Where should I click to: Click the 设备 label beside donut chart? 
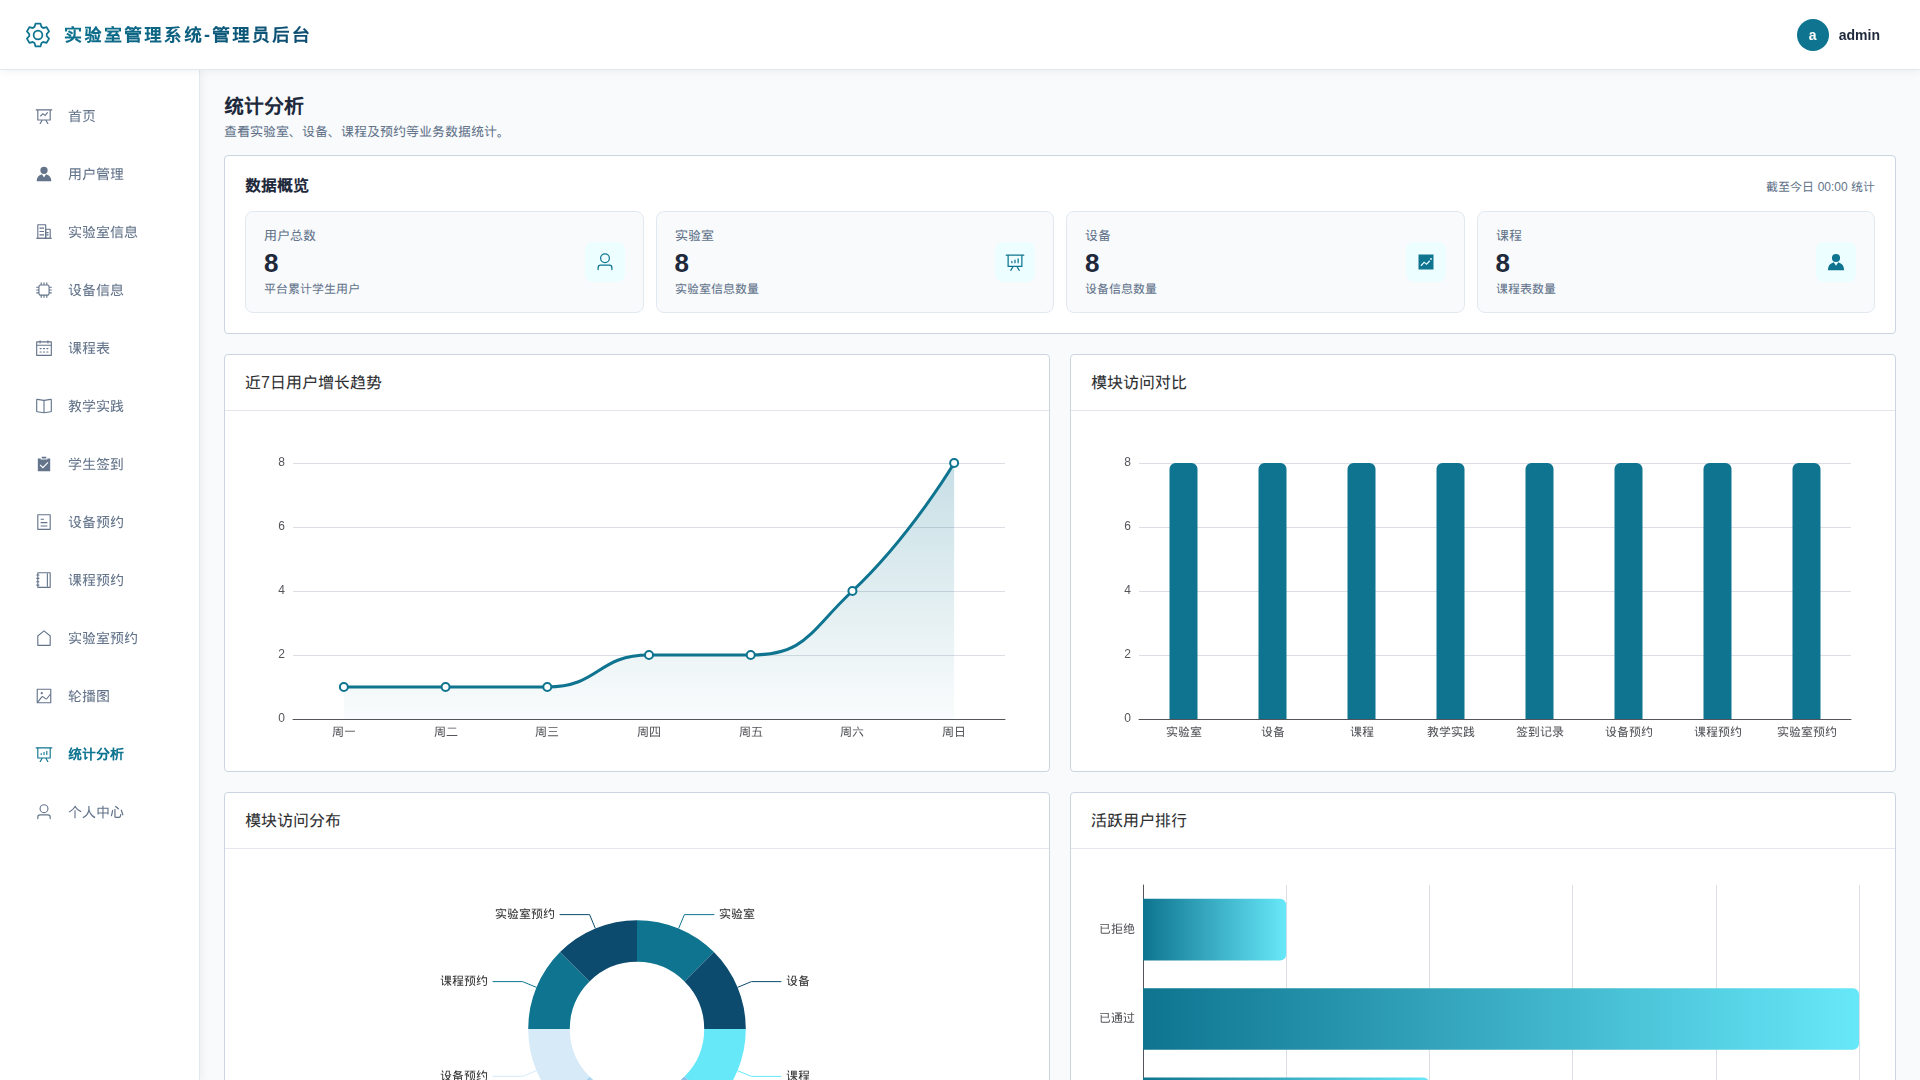(x=798, y=981)
